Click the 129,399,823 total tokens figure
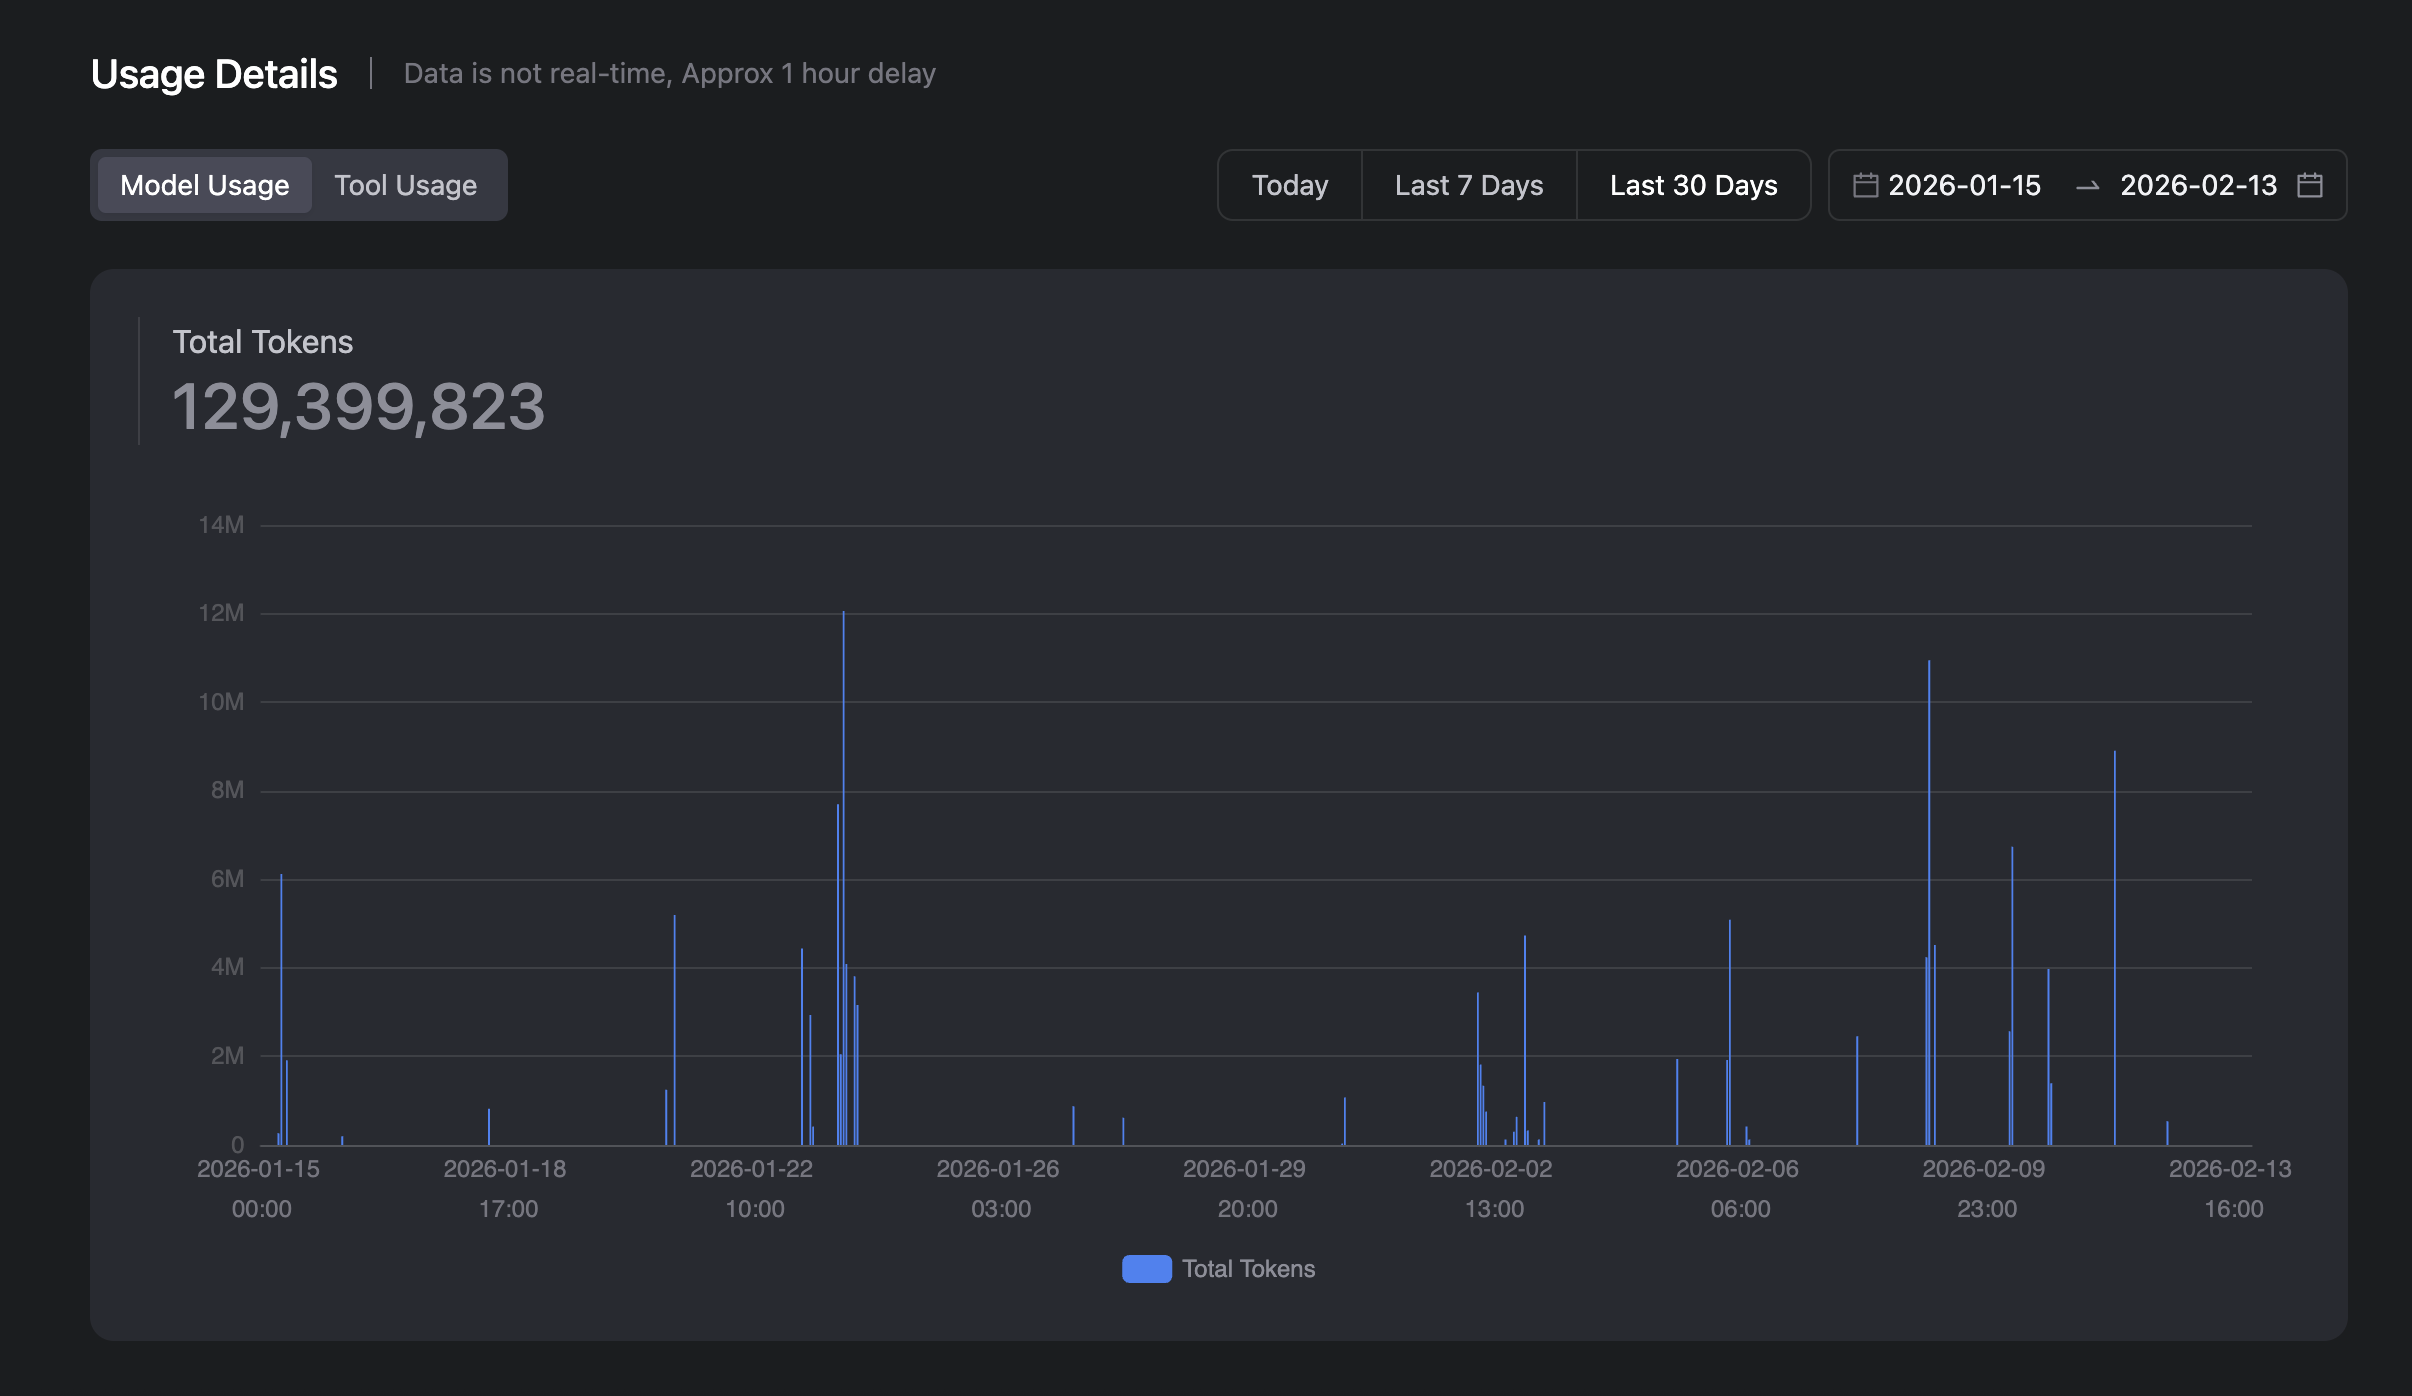 click(358, 407)
